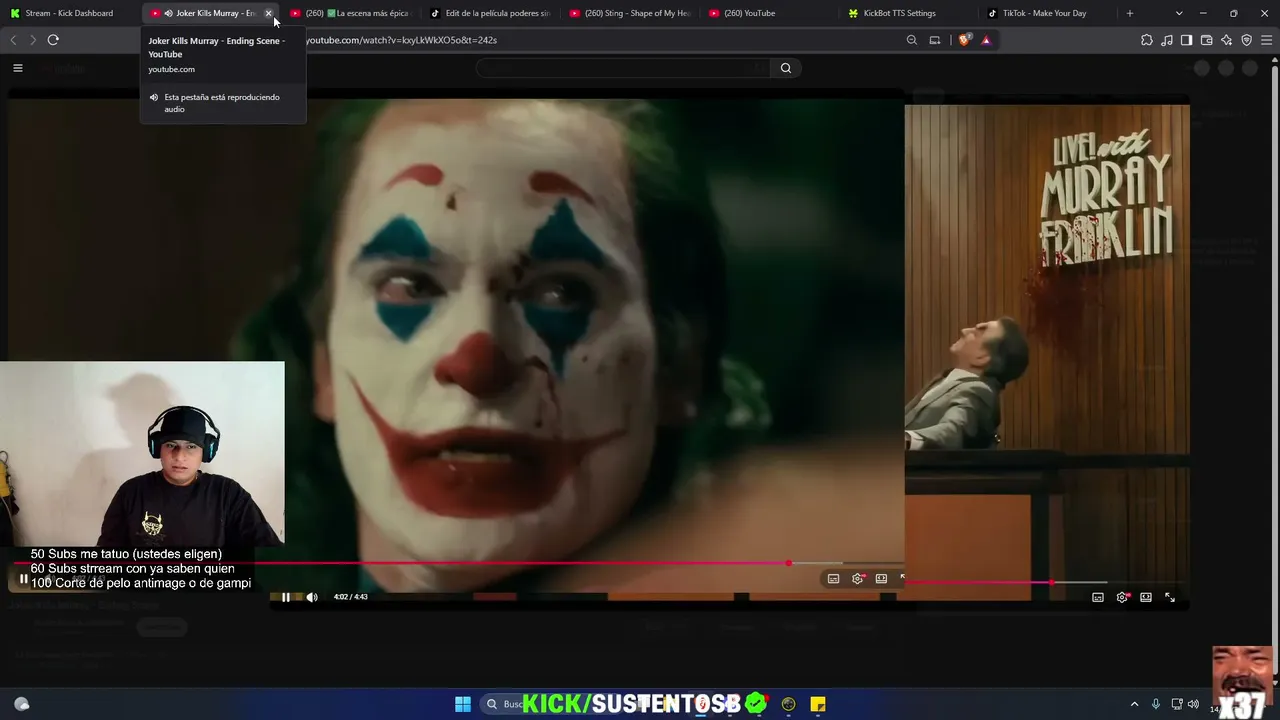Screen dimensions: 1280x720
Task: Open the Brave Shields lion icon
Action: tap(964, 40)
